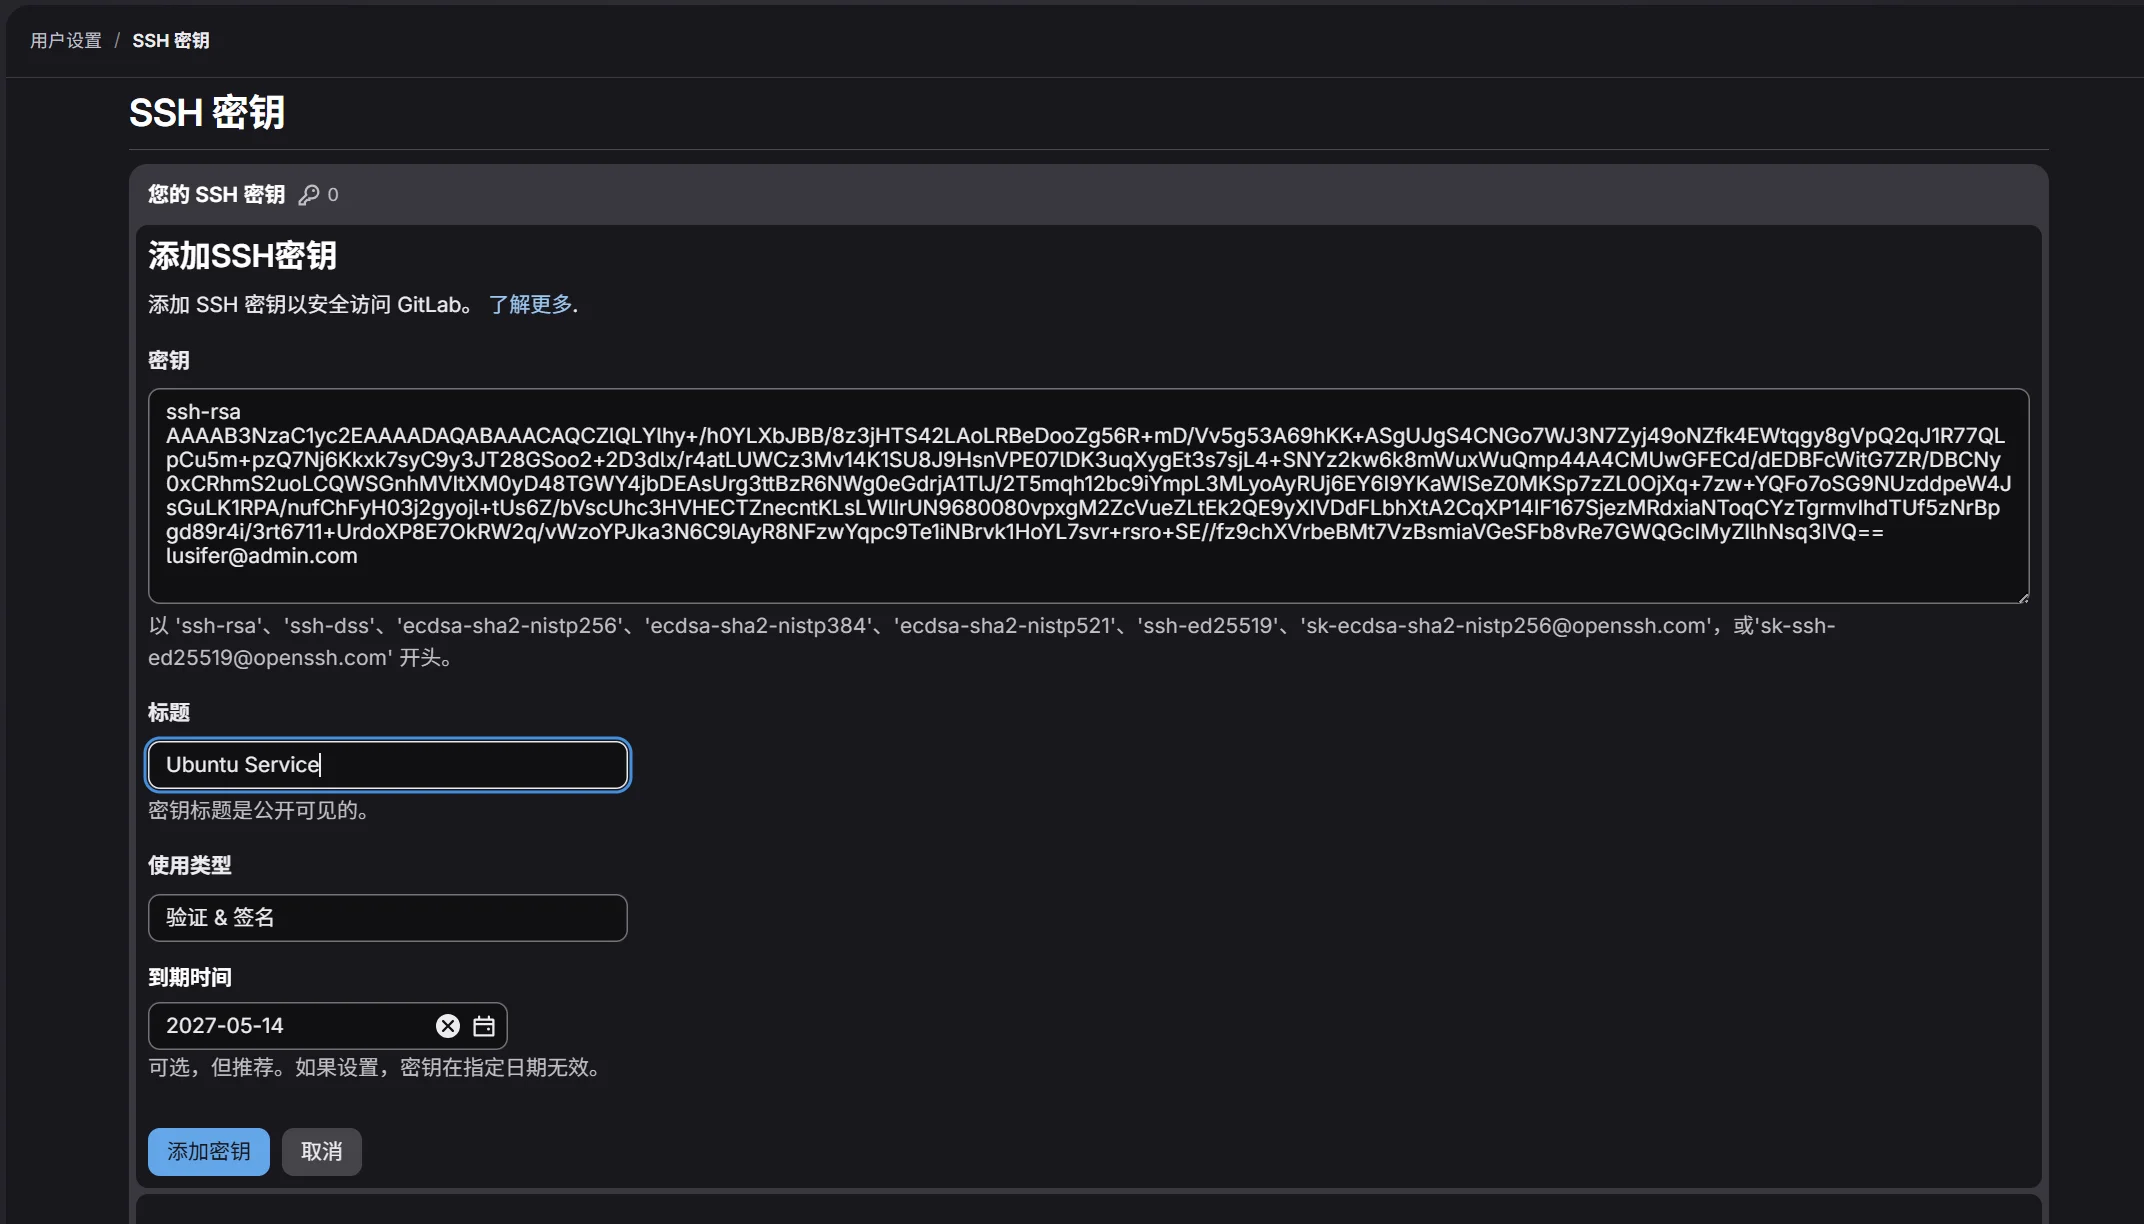
Task: Click the 到期时间 label
Action: [x=190, y=978]
